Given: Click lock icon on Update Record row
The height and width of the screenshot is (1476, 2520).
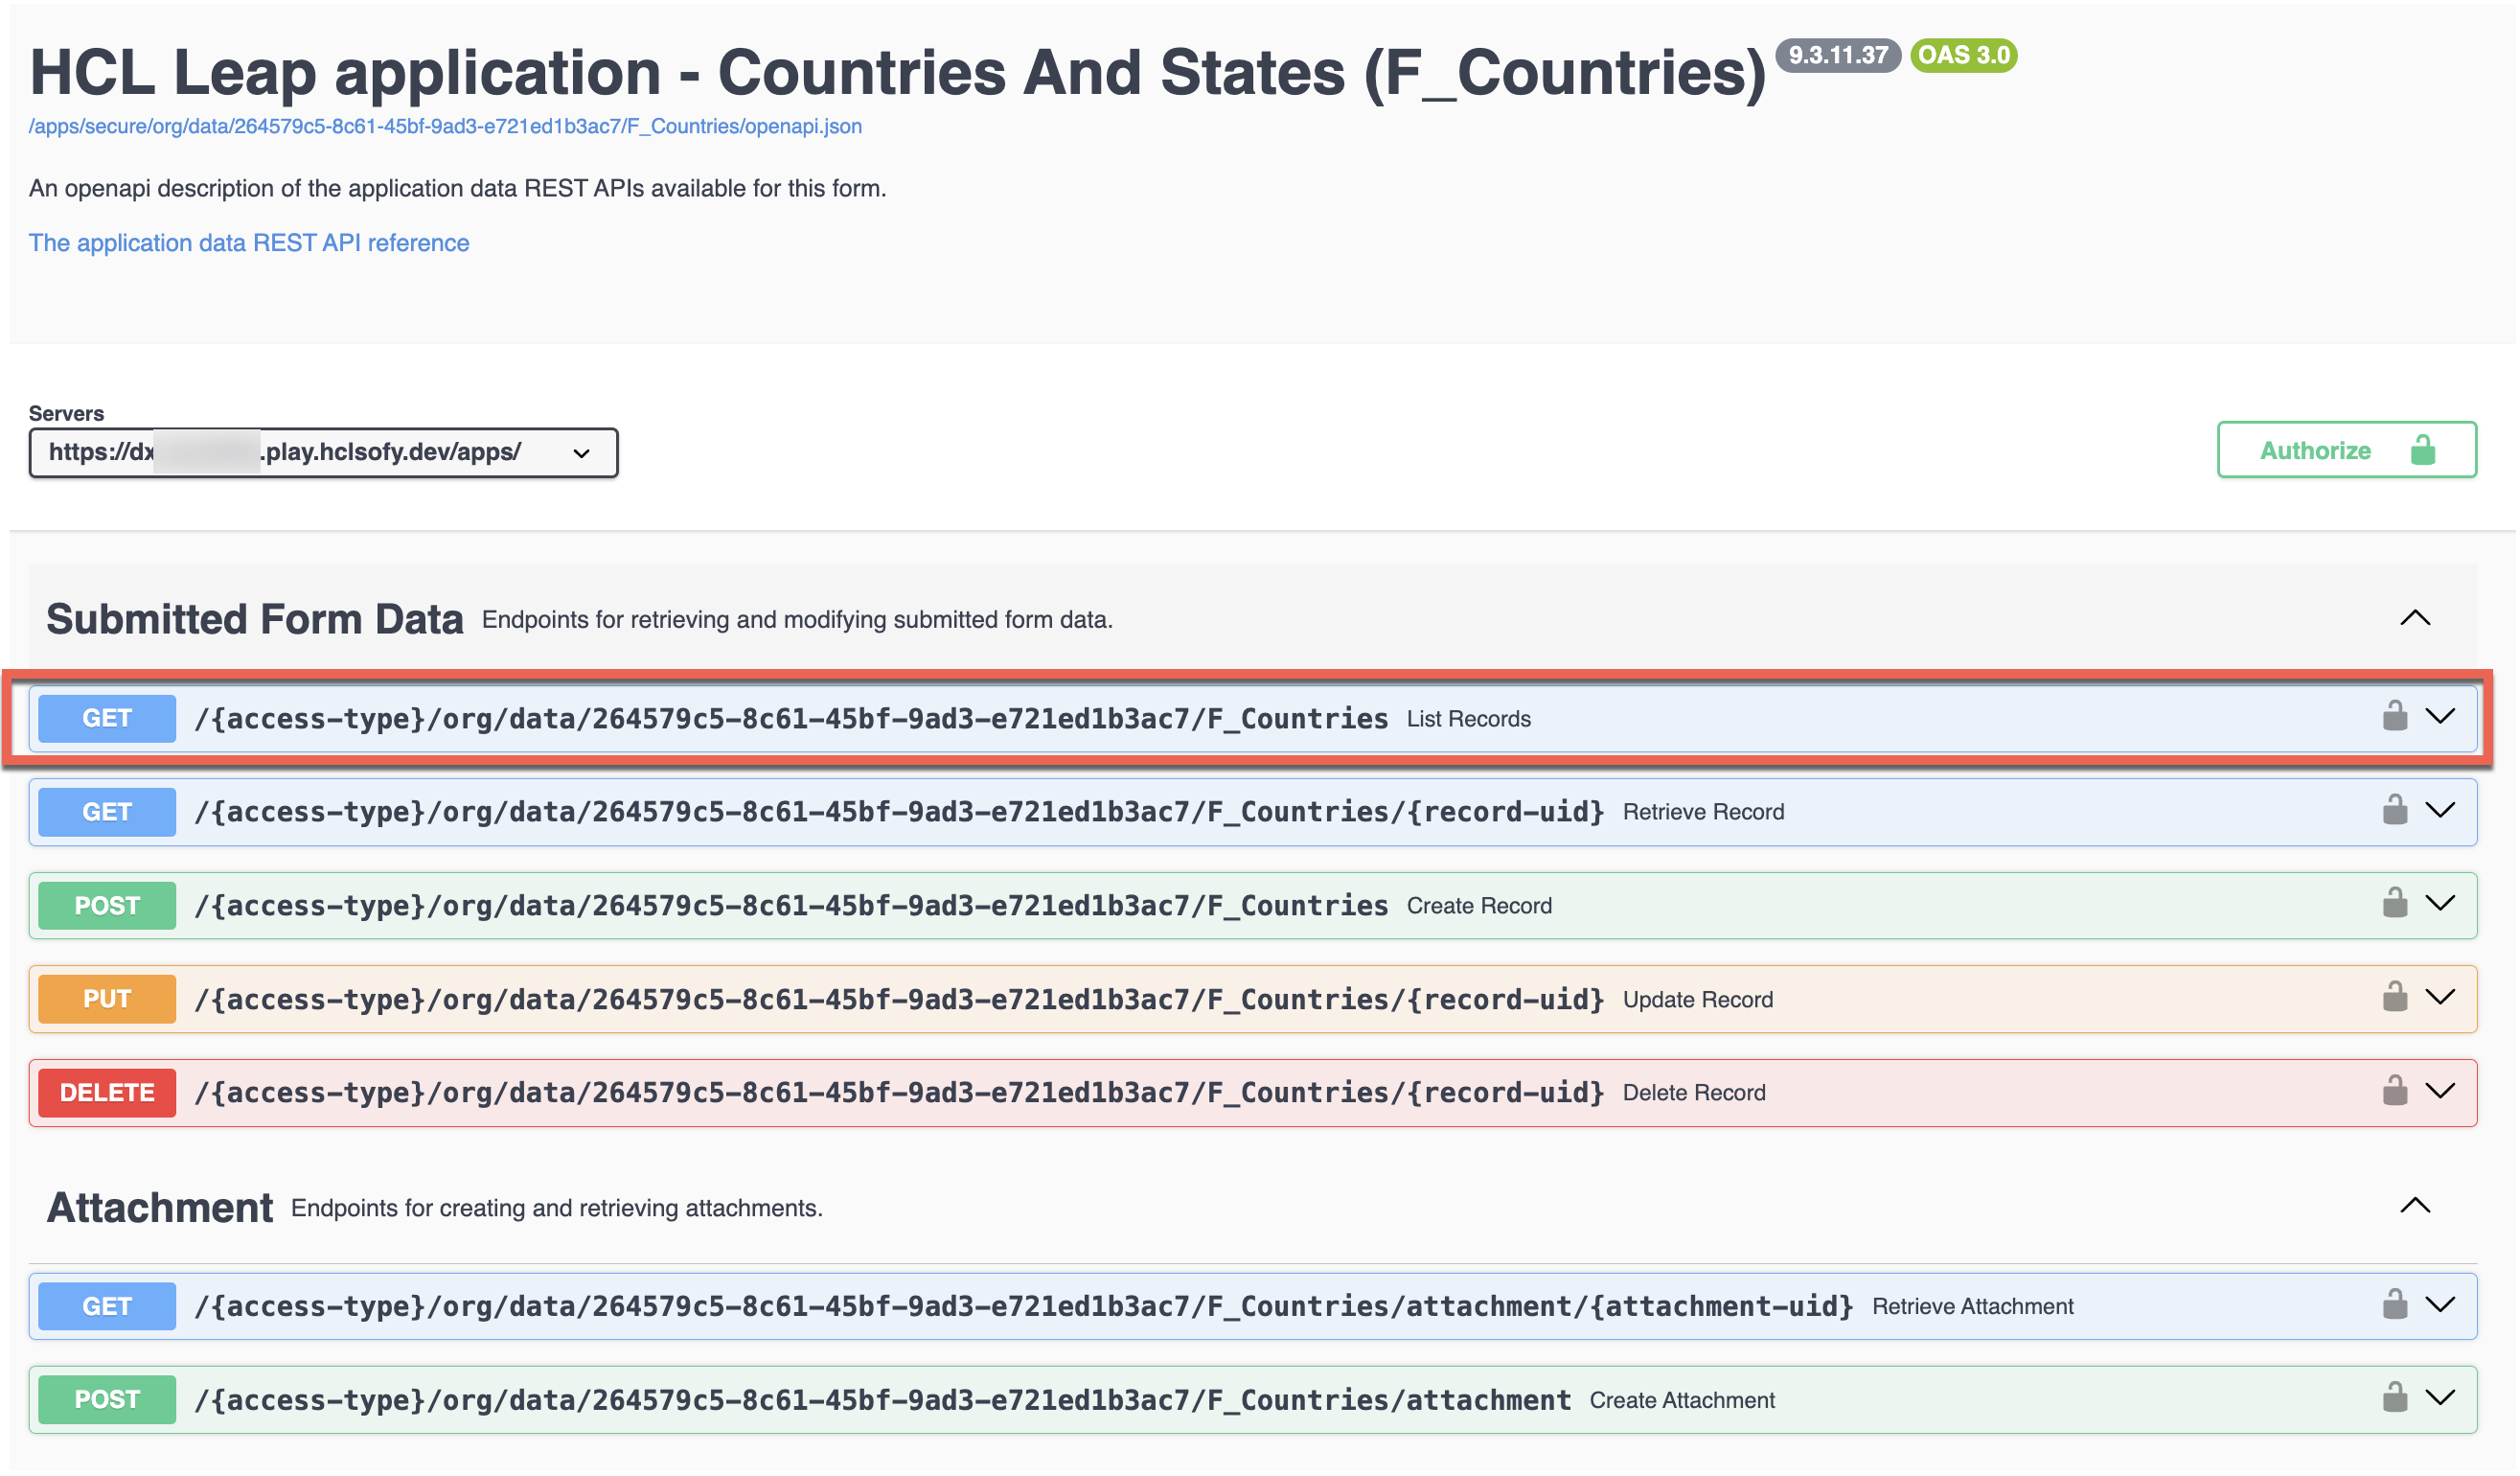Looking at the screenshot, I should coord(2394,997).
